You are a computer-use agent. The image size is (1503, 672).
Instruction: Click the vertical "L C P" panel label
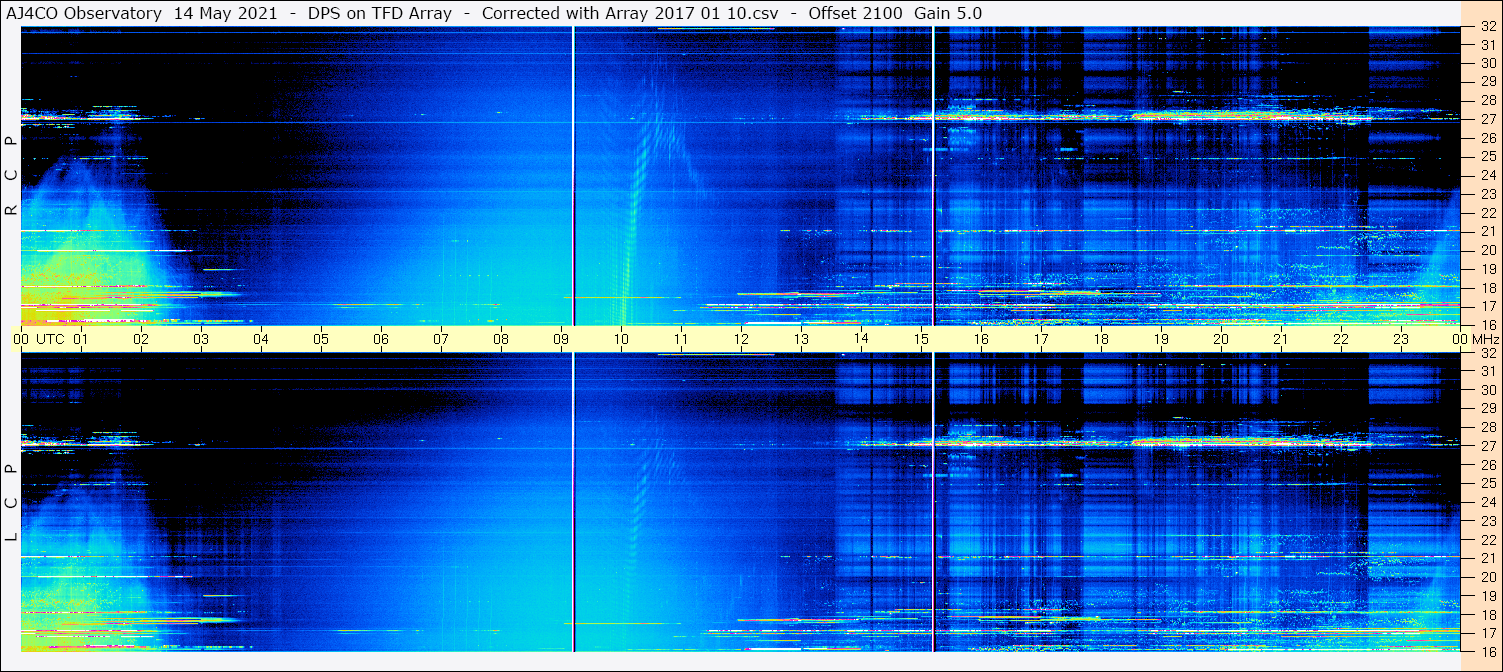tap(12, 503)
